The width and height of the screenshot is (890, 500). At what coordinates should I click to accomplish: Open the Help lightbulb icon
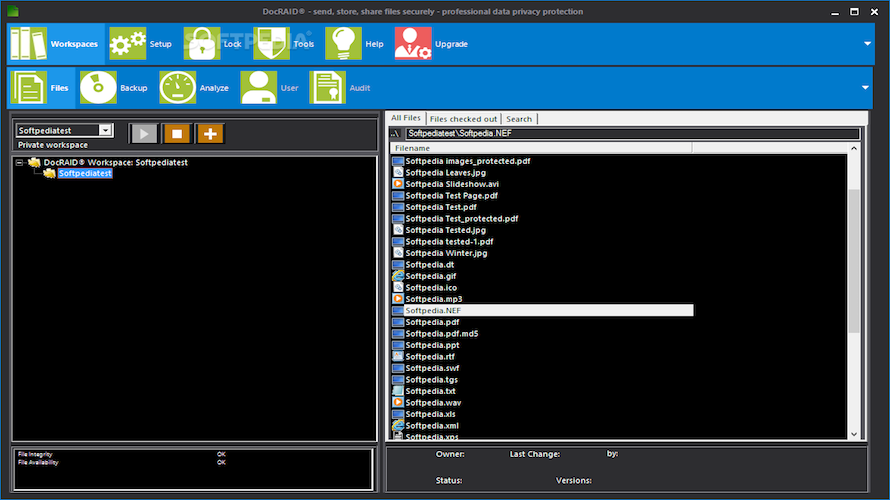pos(343,44)
